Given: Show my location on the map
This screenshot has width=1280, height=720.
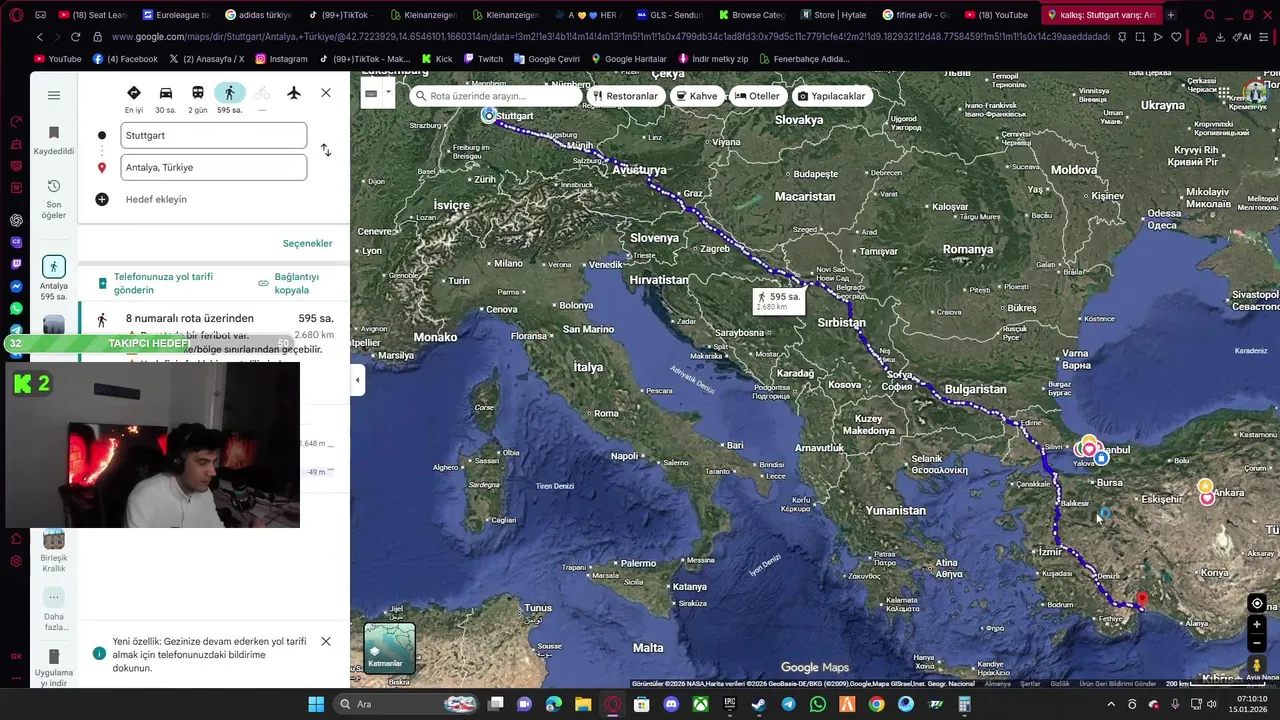Looking at the screenshot, I should [x=1257, y=603].
